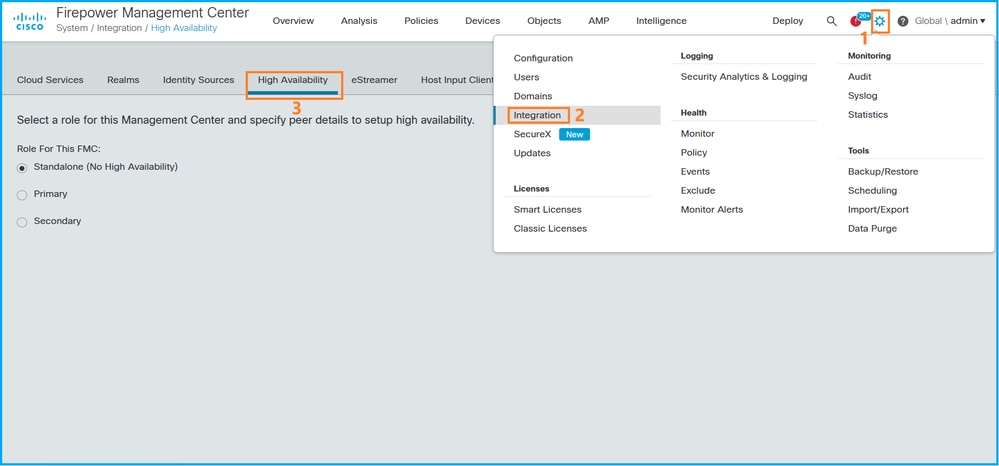Viewport: 999px width, 466px height.
Task: Open Updates in system menu
Action: pyautogui.click(x=532, y=153)
